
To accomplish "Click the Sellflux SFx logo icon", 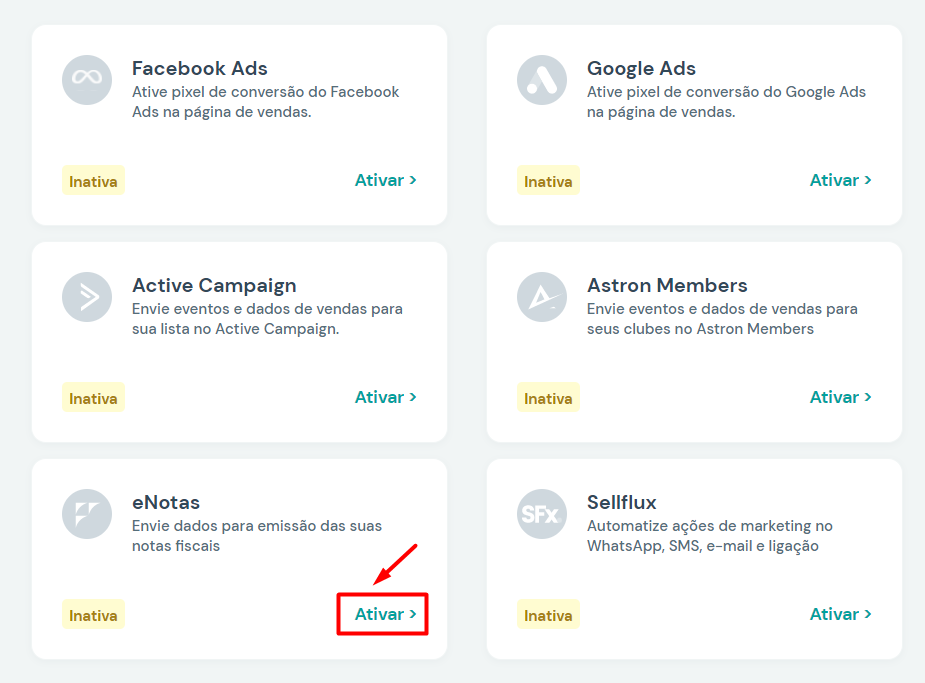I will click(x=542, y=514).
